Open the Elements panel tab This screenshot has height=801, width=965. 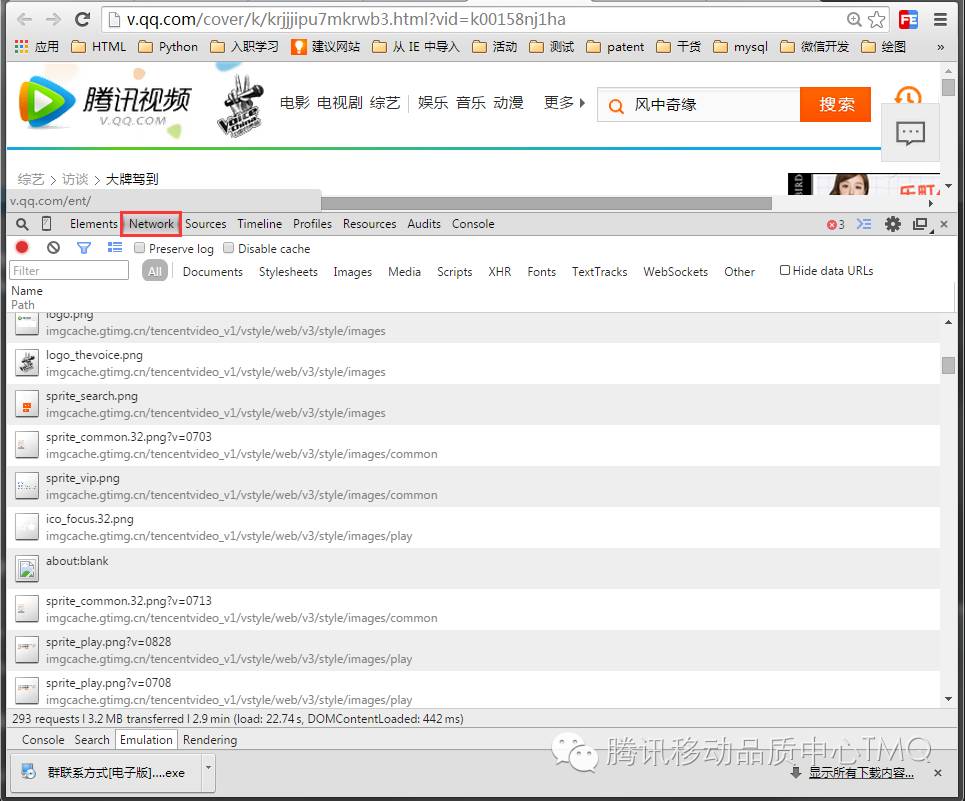(x=93, y=224)
